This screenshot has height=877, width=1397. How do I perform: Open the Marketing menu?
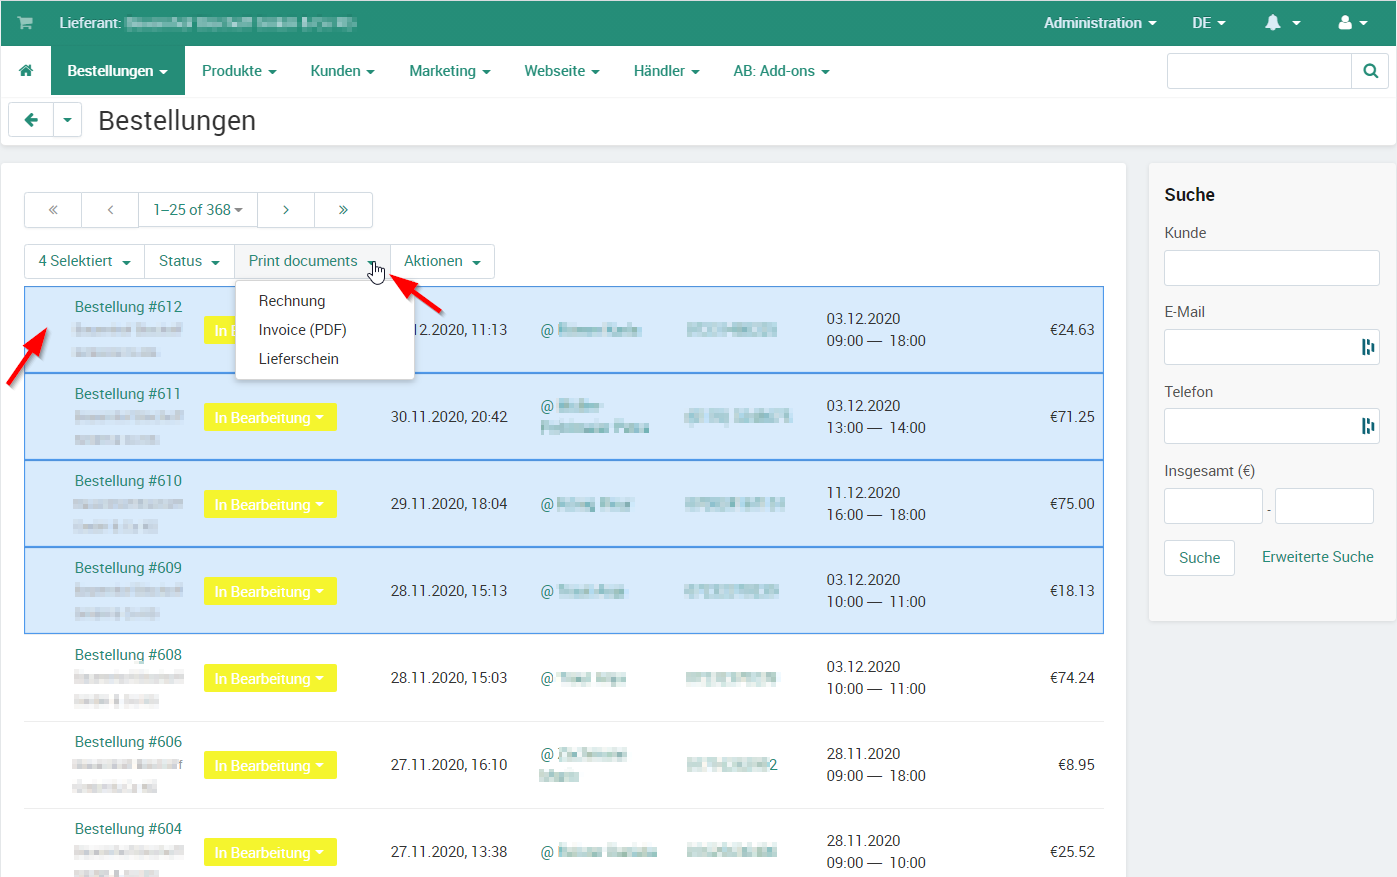(450, 71)
